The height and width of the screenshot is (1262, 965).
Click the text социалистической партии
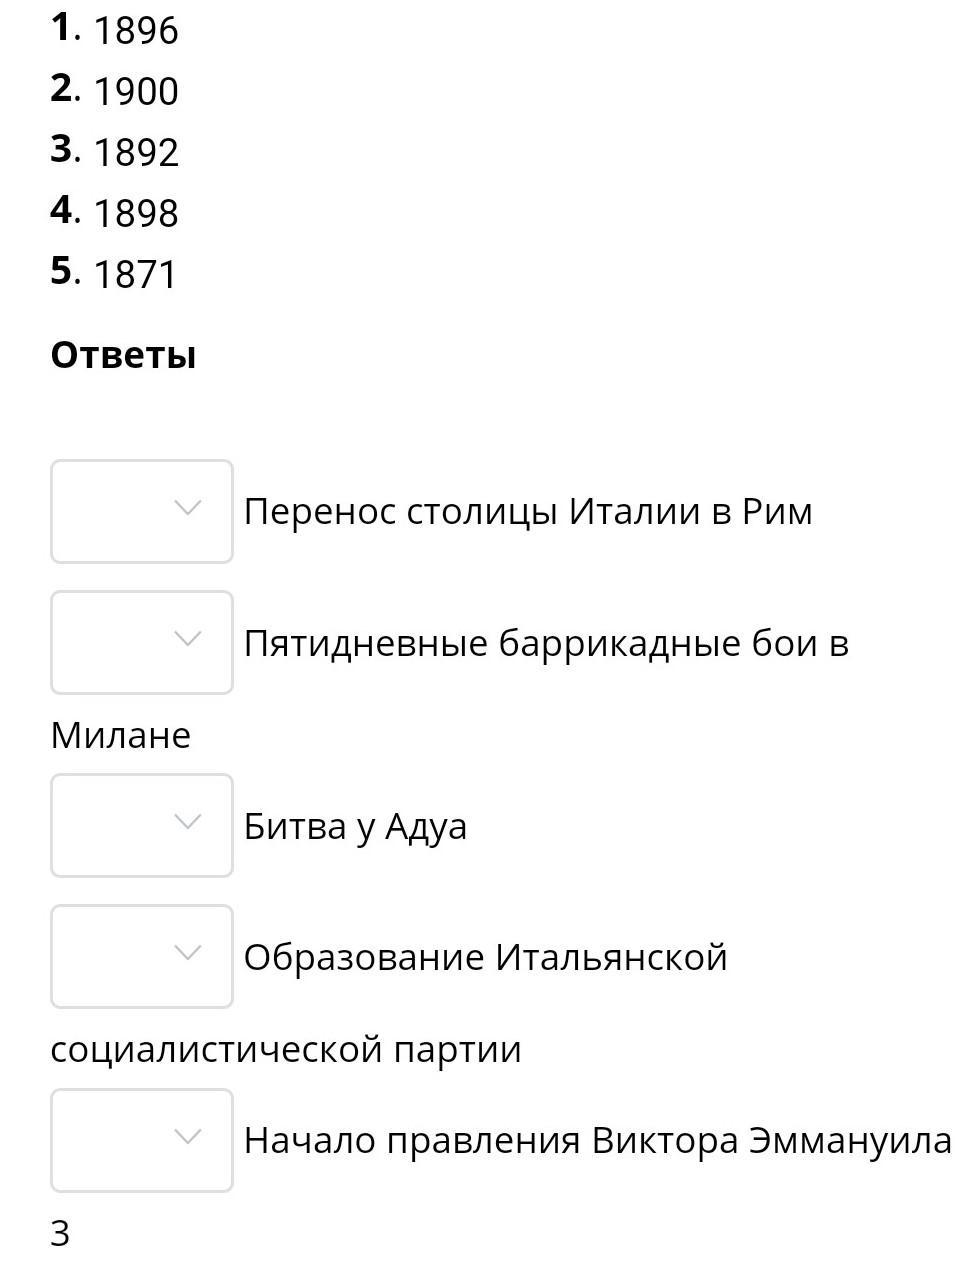tap(286, 1049)
